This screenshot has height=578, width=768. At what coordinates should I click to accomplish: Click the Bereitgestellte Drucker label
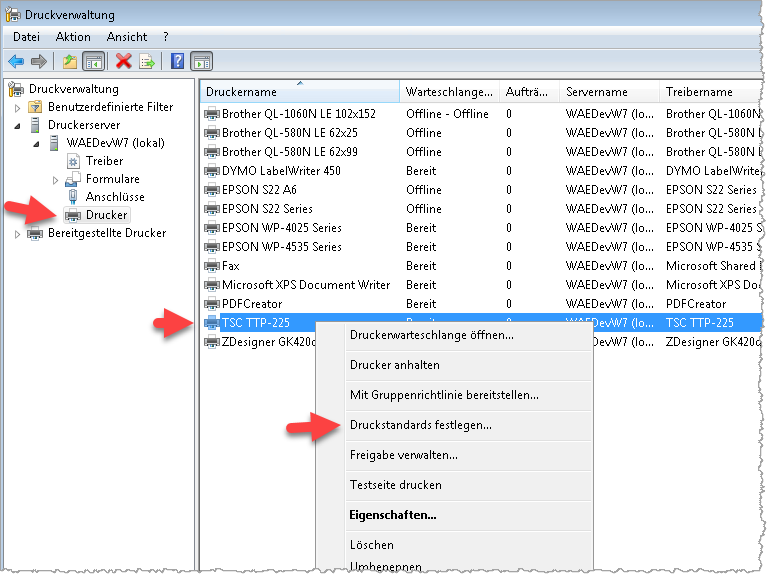click(107, 233)
